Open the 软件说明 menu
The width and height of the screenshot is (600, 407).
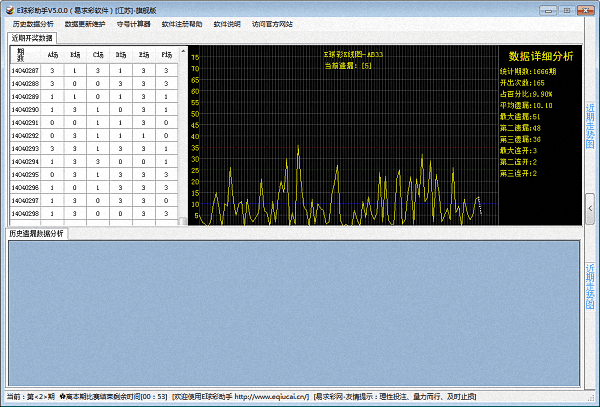click(x=227, y=24)
